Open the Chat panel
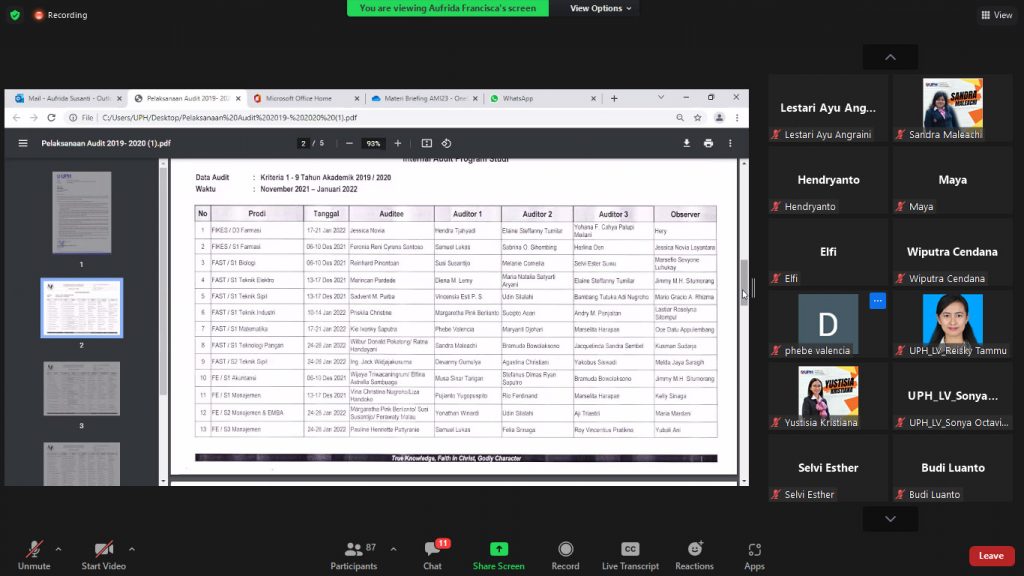 pos(432,551)
